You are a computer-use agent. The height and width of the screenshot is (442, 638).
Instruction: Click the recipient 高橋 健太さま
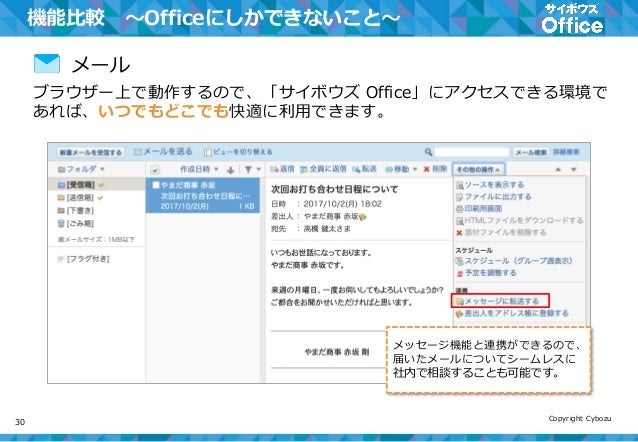coord(327,229)
